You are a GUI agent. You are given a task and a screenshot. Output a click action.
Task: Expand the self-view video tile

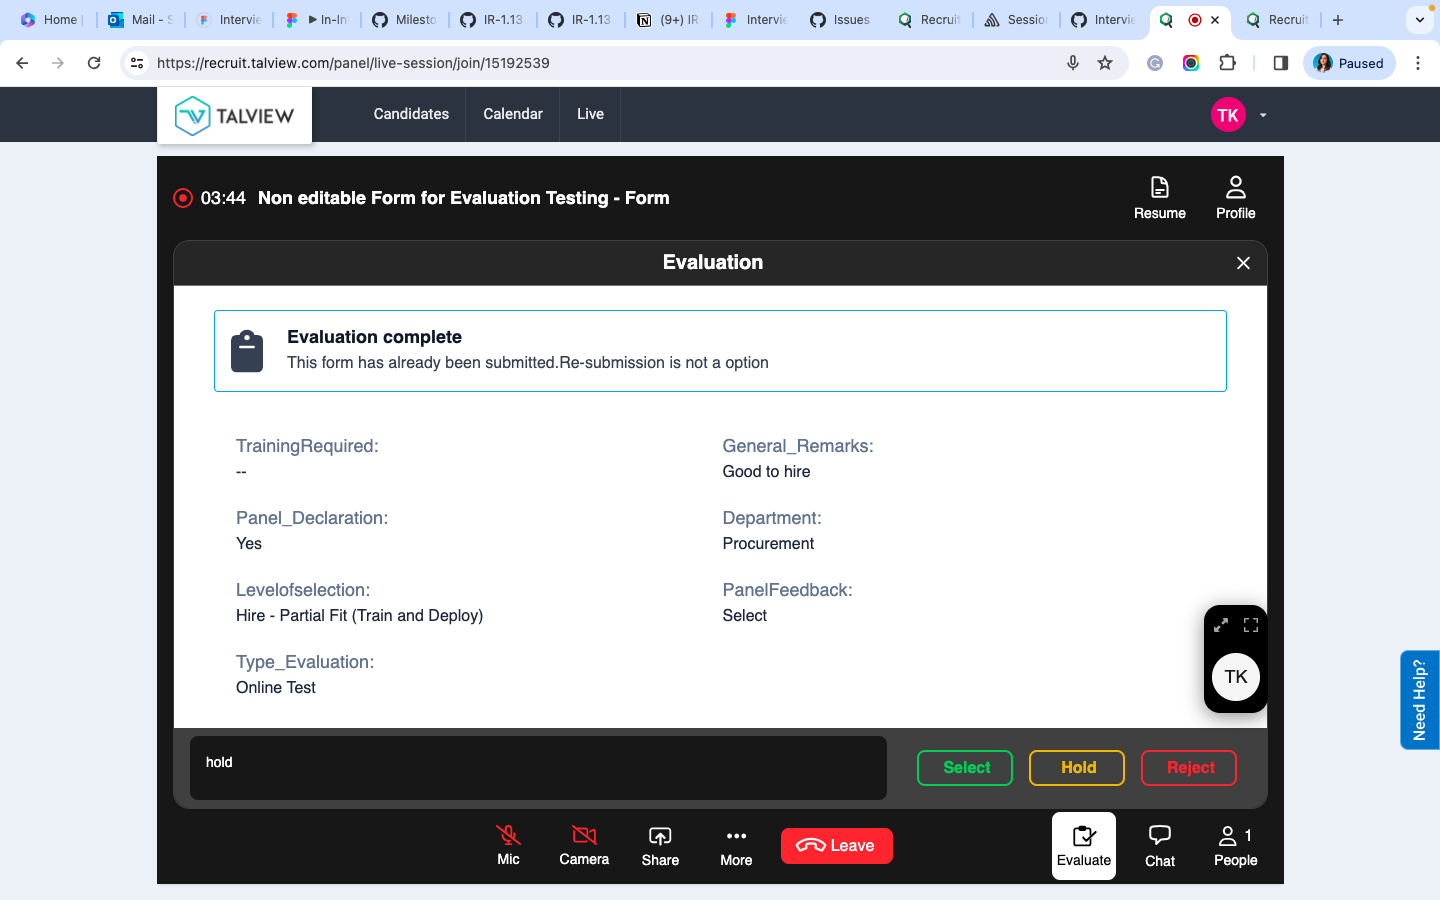click(1221, 625)
